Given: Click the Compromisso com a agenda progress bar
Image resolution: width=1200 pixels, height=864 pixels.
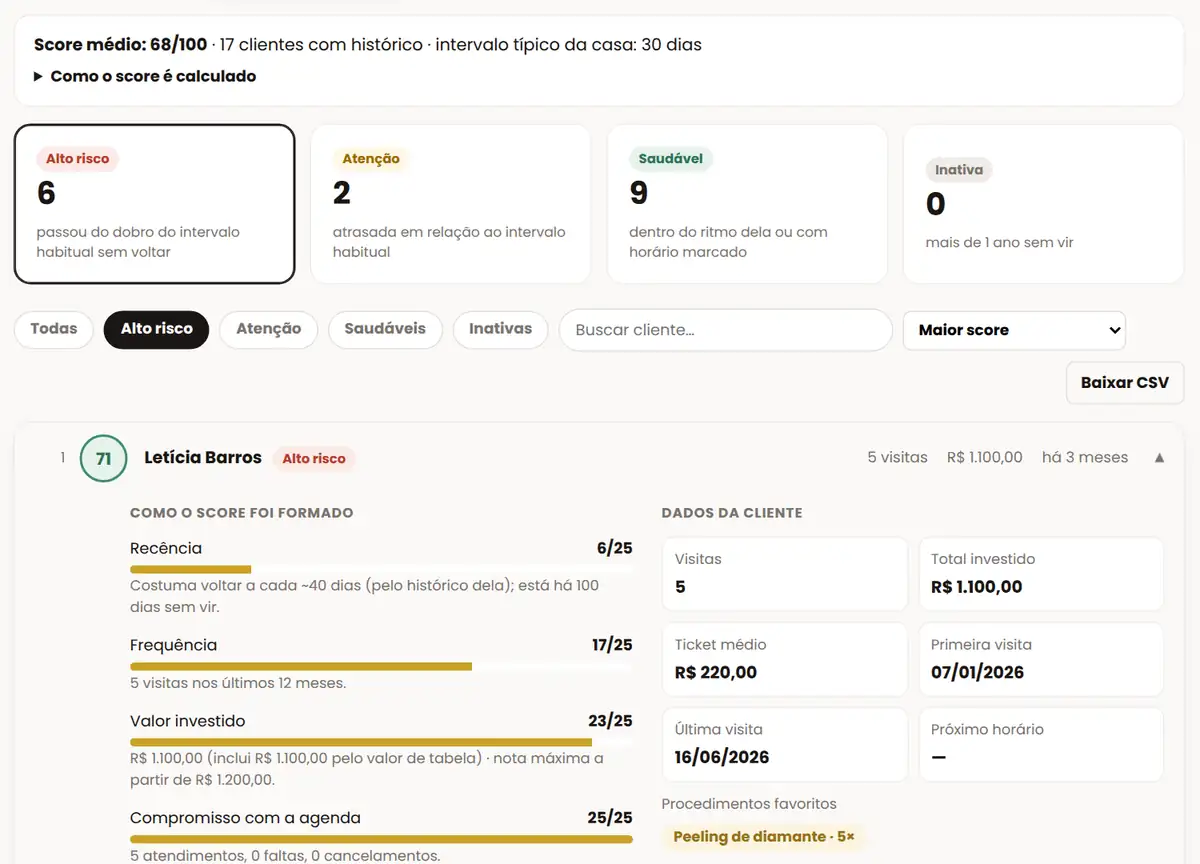Looking at the screenshot, I should click(x=381, y=839).
